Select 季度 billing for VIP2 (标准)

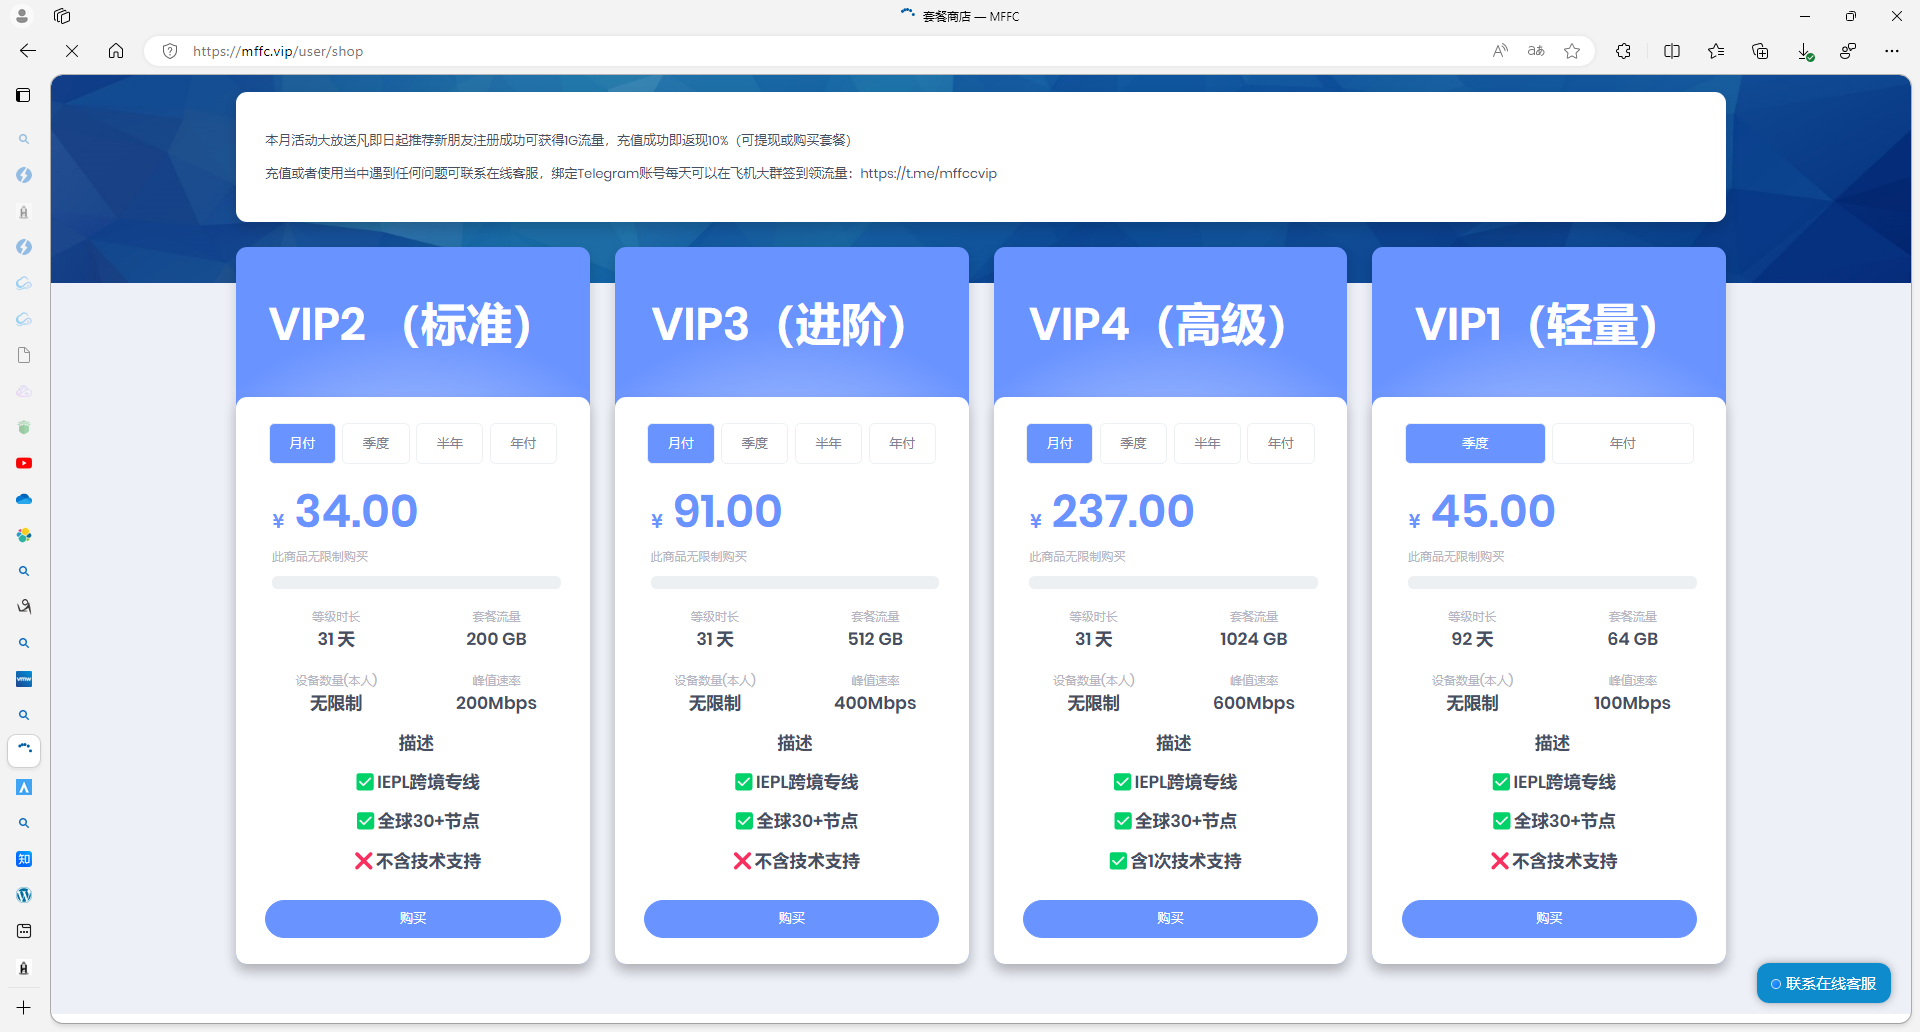pyautogui.click(x=376, y=443)
